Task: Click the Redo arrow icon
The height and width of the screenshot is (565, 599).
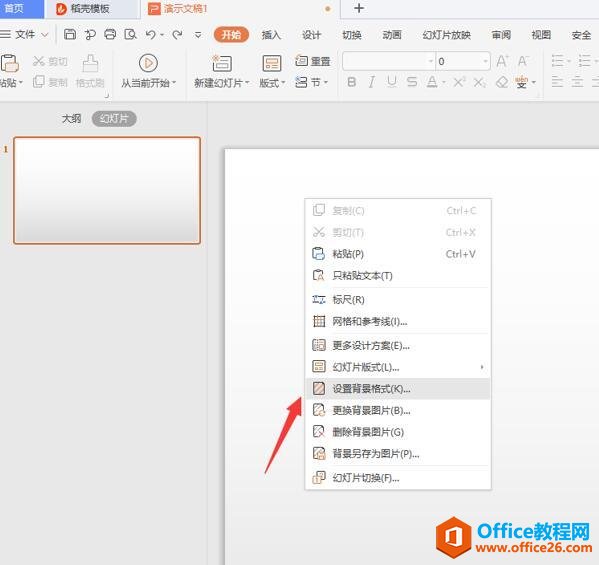Action: [x=177, y=35]
